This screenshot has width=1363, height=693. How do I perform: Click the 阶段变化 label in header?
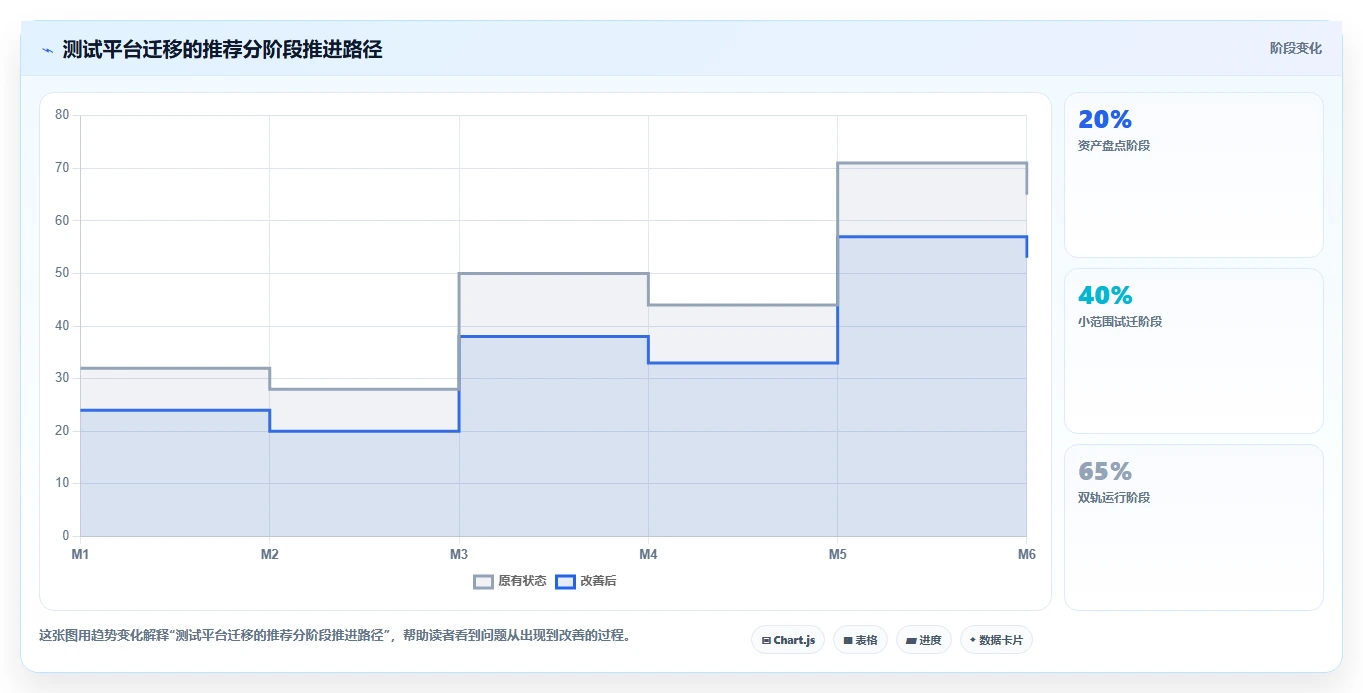click(x=1296, y=48)
